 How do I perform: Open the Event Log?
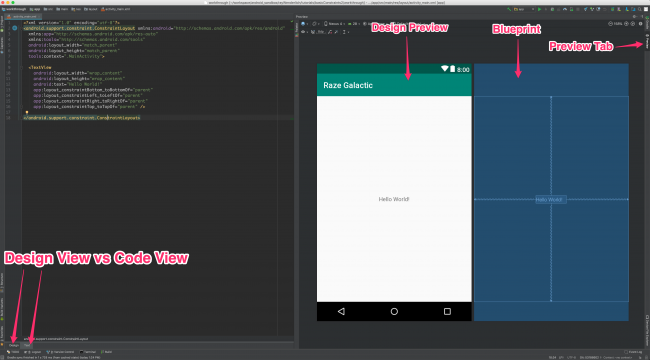[633, 352]
